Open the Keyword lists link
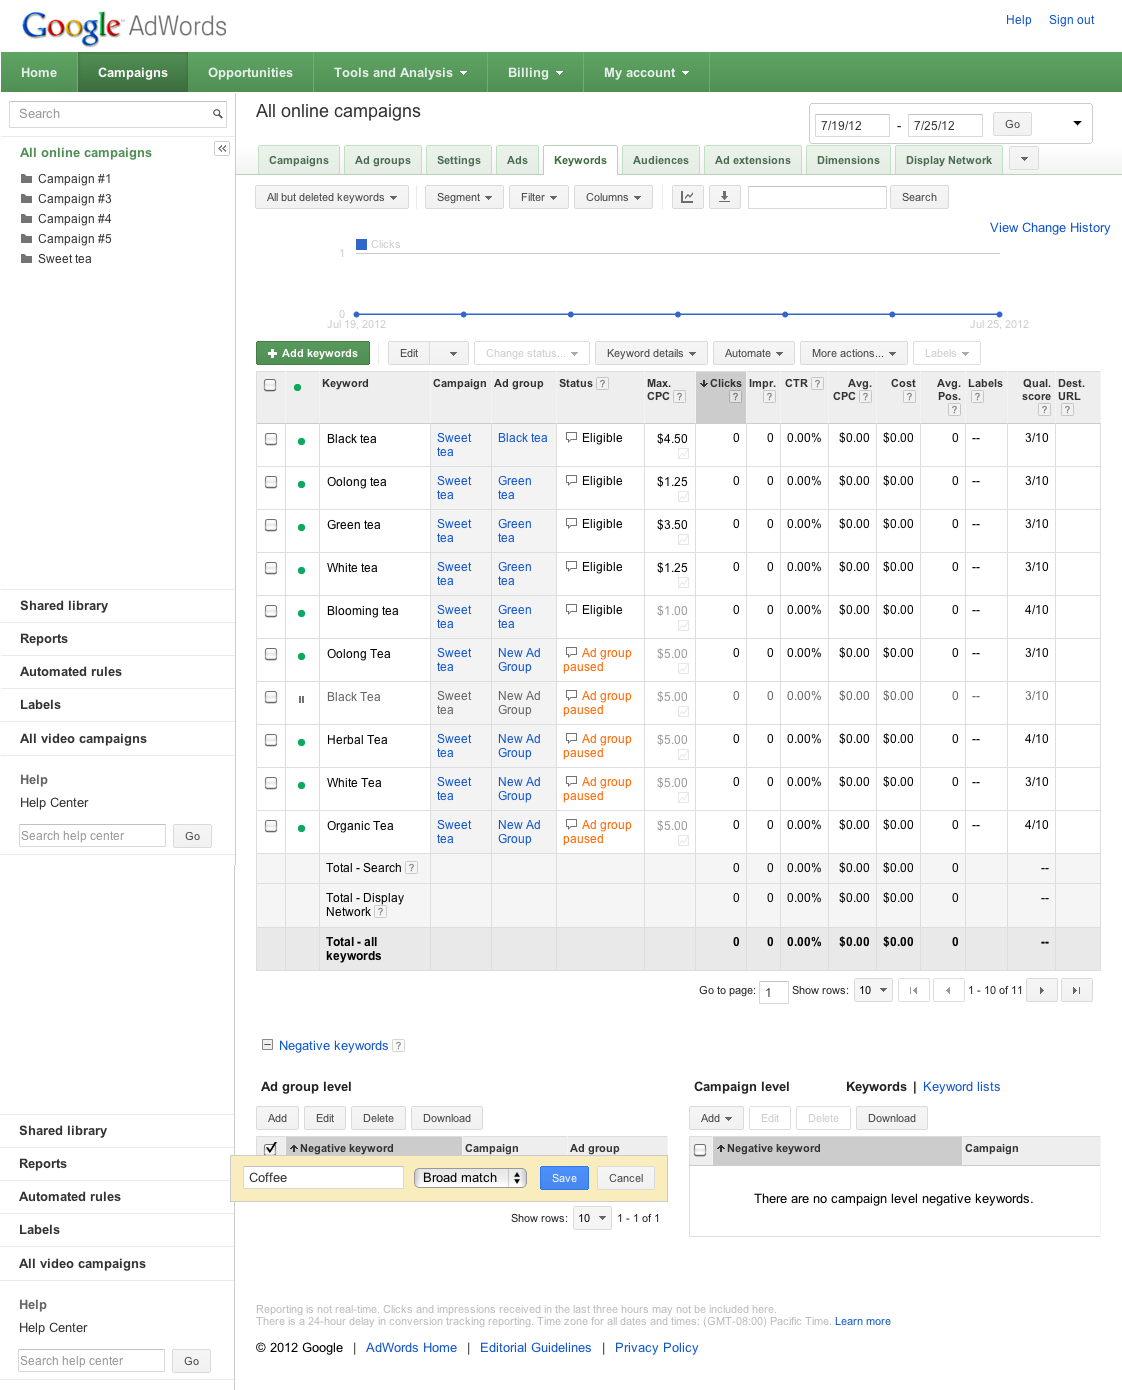 (961, 1087)
